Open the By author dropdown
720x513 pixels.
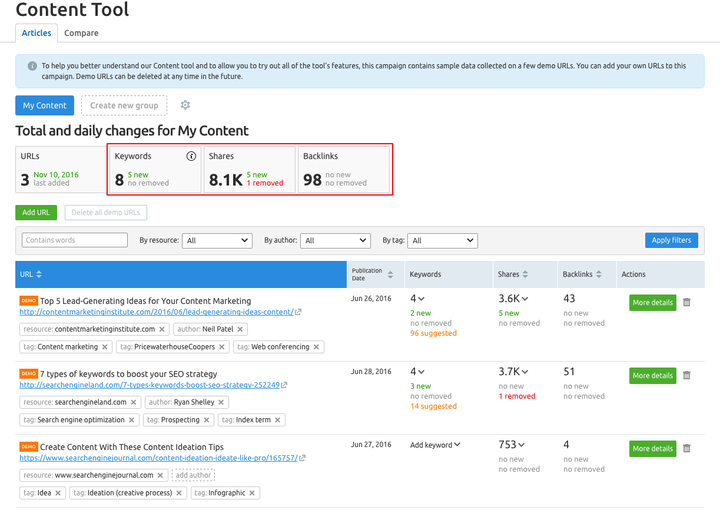click(335, 240)
